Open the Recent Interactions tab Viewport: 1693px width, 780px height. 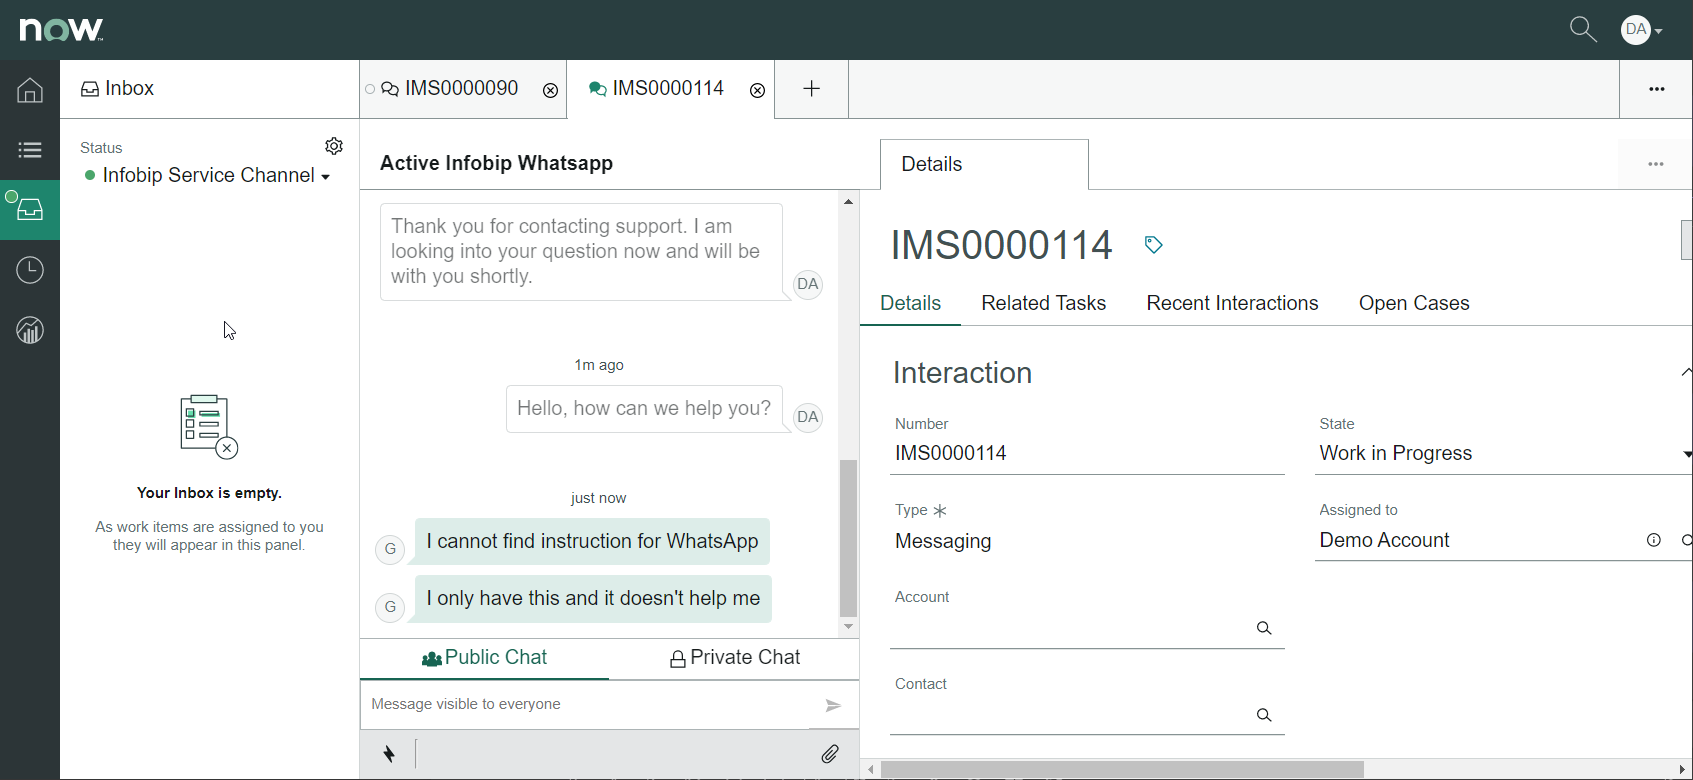pyautogui.click(x=1232, y=304)
